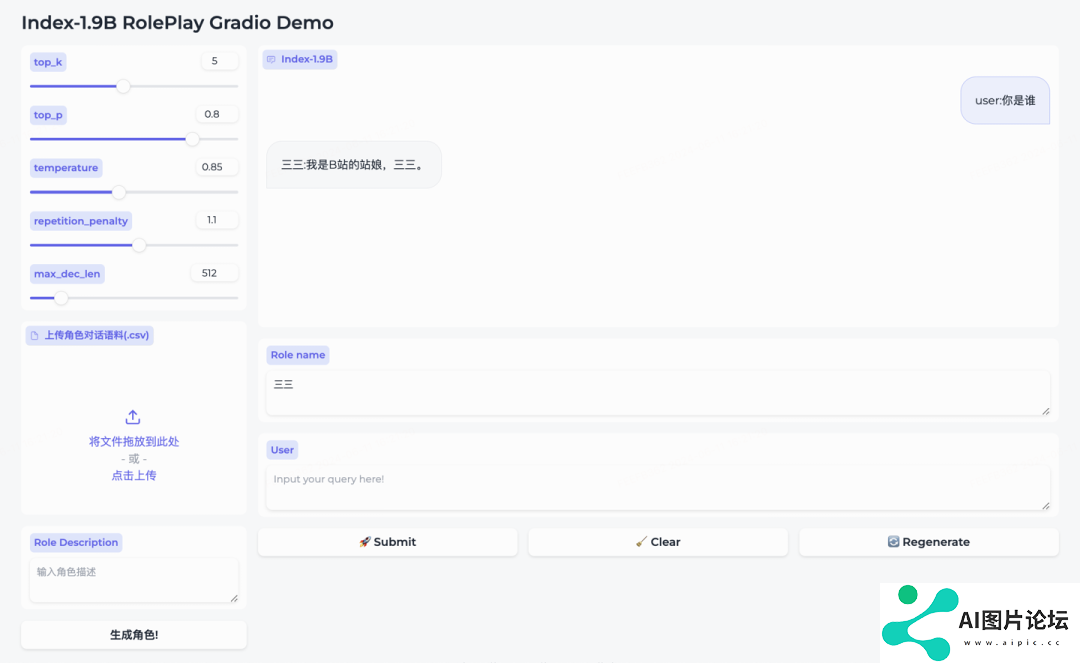Click the Role Description label
This screenshot has width=1080, height=663.
(76, 543)
